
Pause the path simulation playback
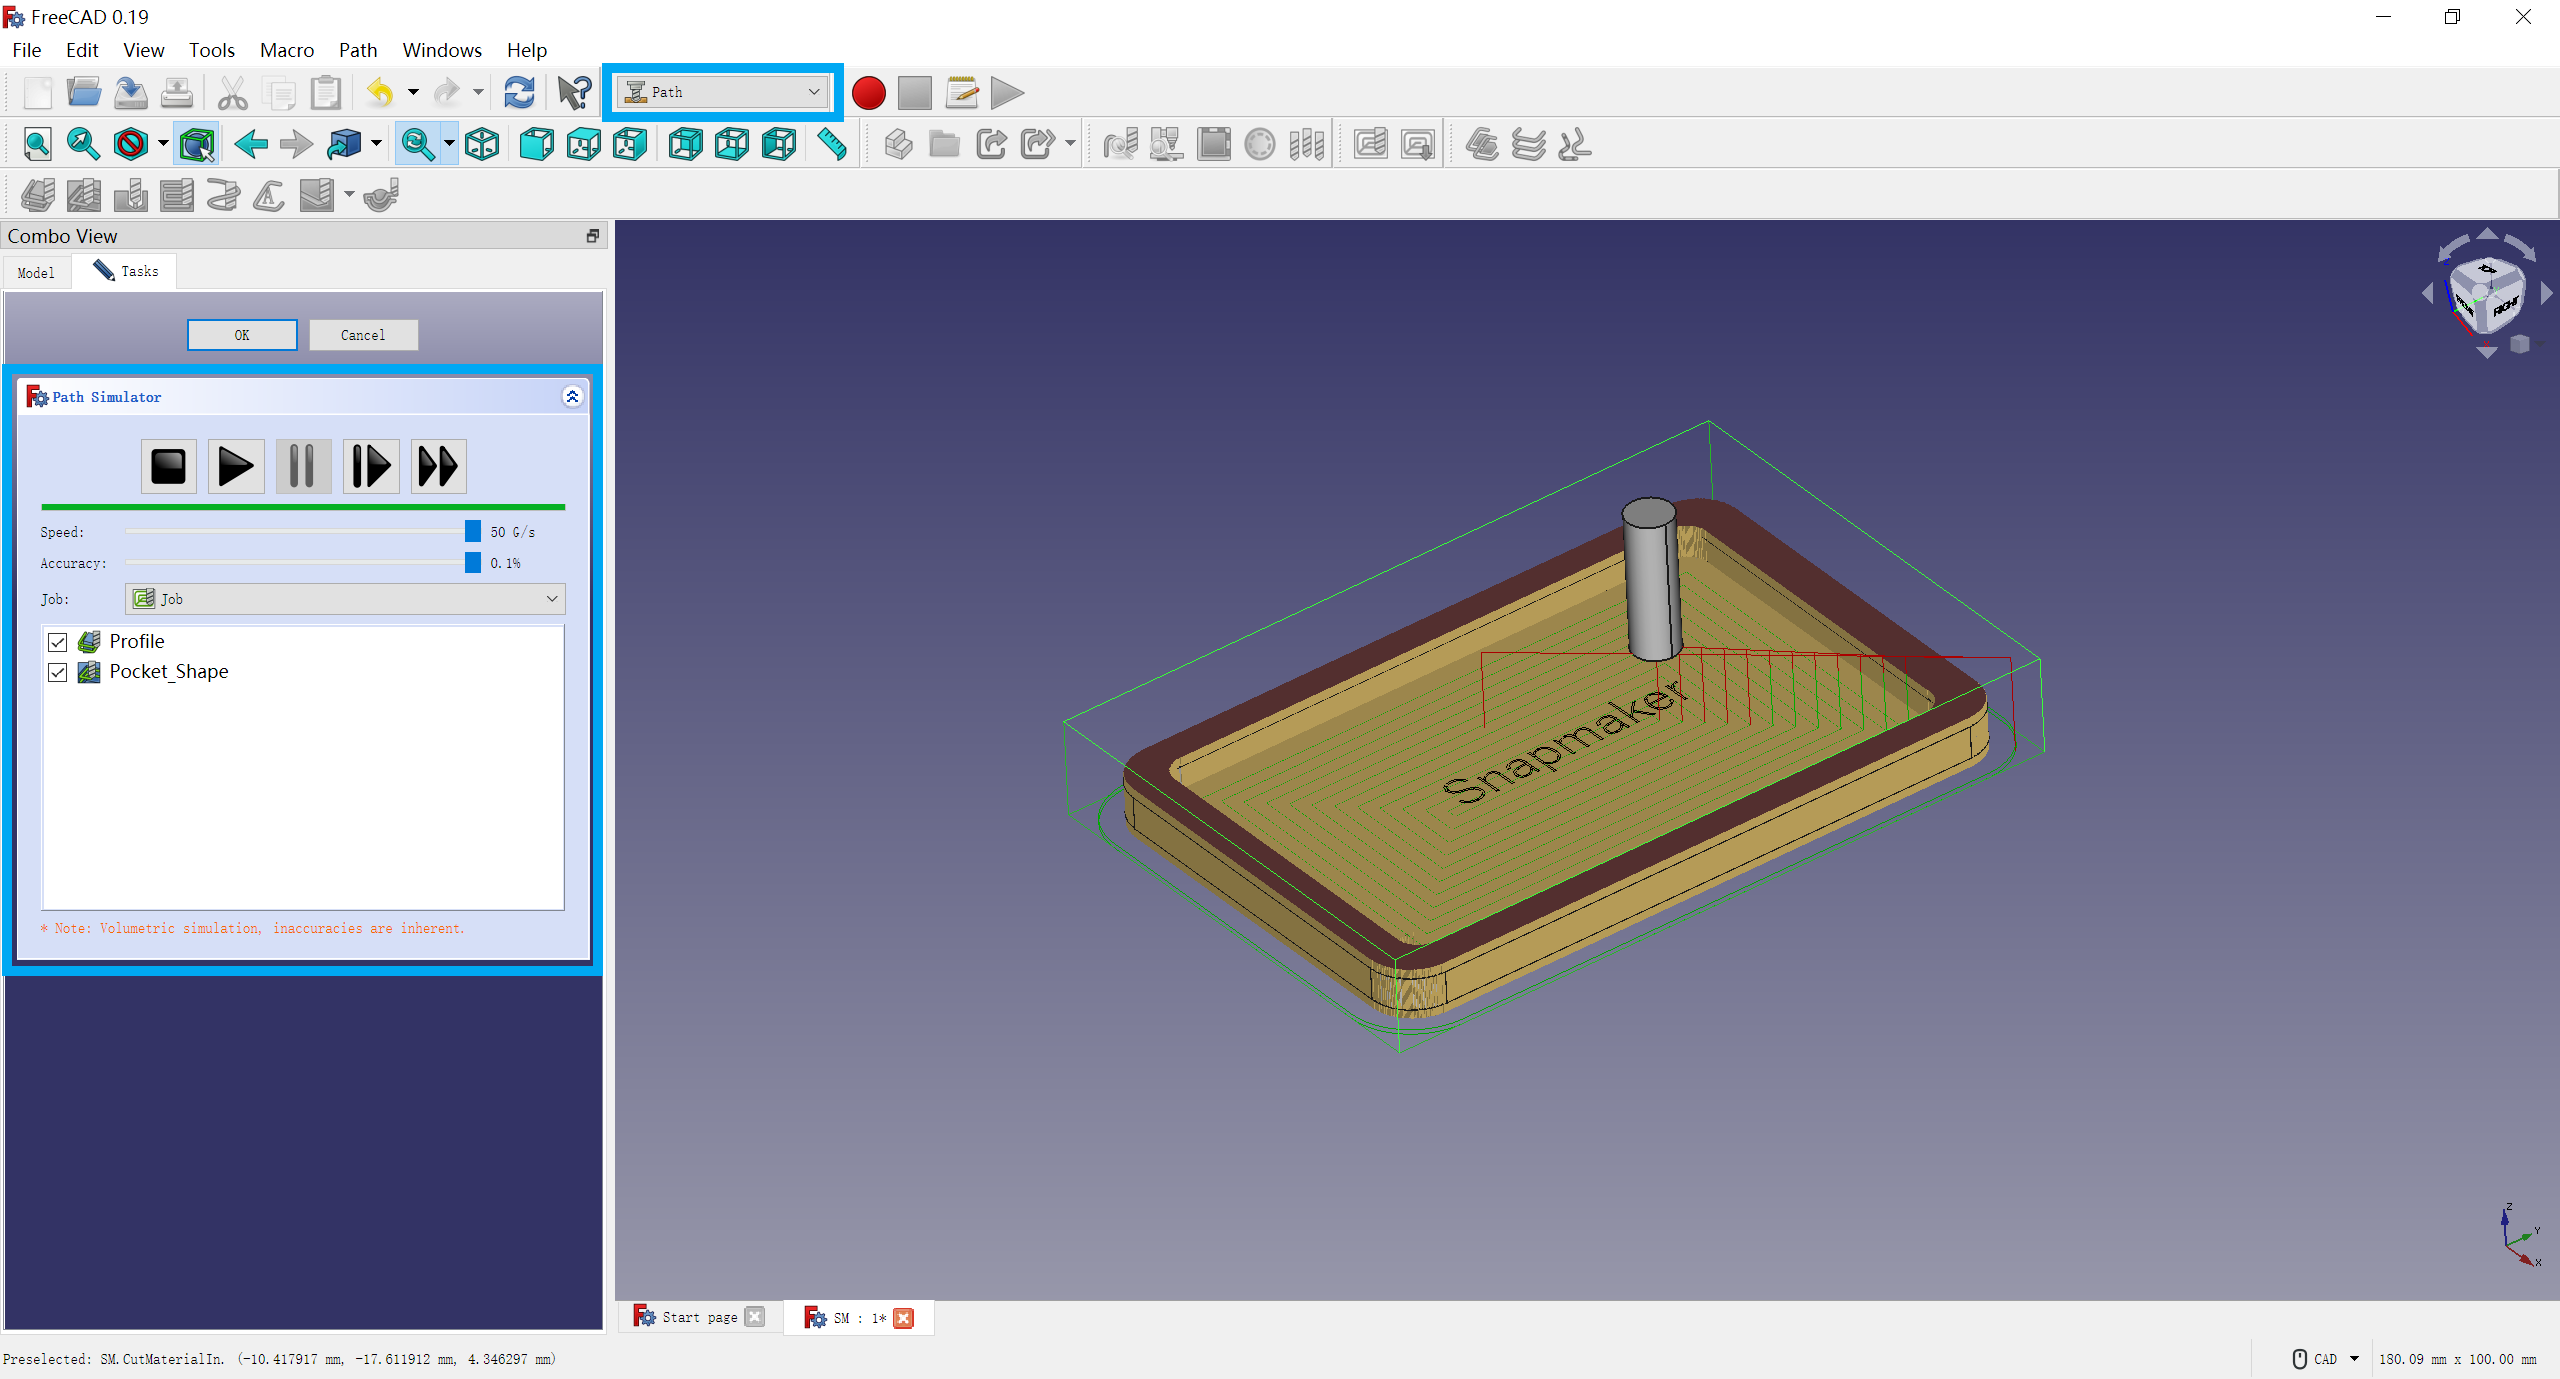click(302, 466)
